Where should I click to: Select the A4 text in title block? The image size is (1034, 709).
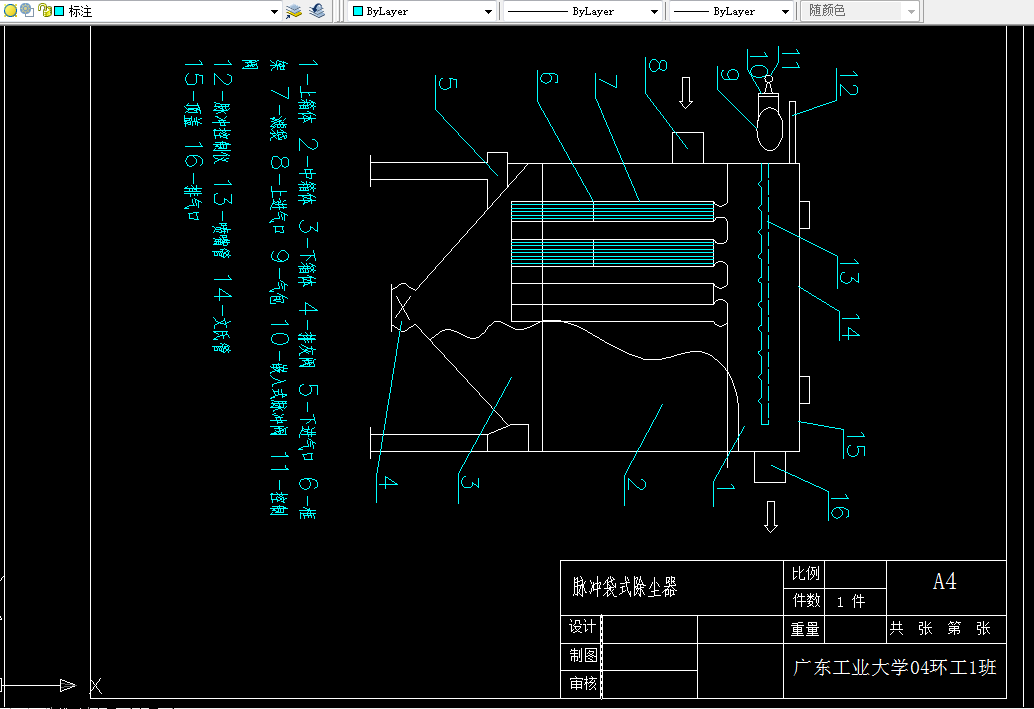pos(944,582)
